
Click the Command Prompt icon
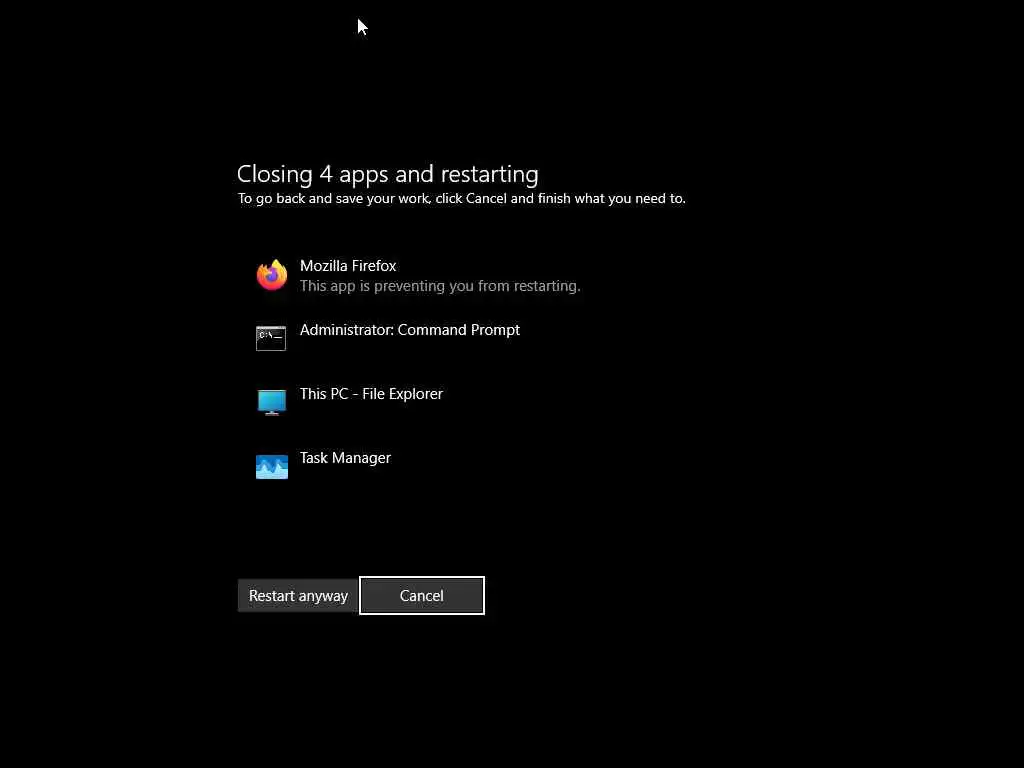[271, 338]
